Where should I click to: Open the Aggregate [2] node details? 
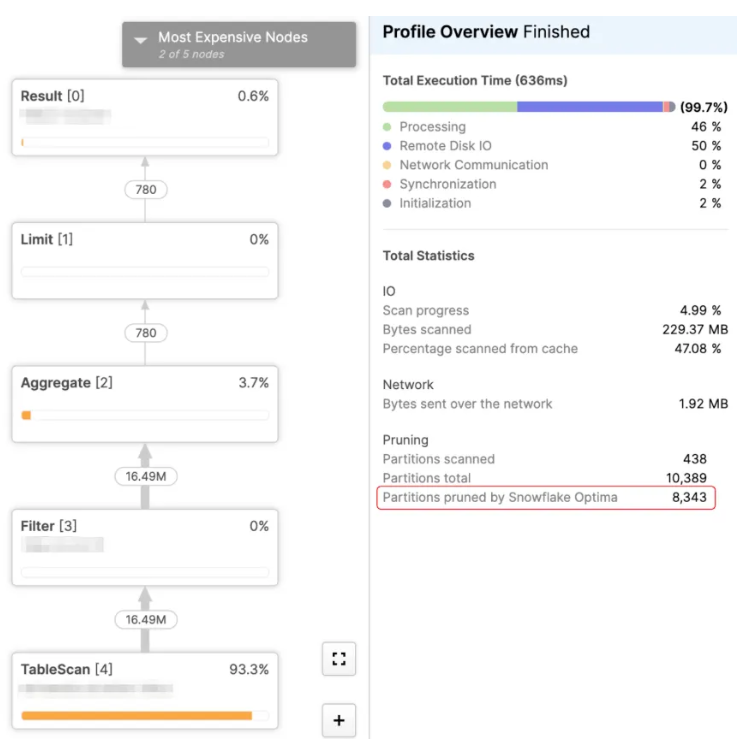point(144,403)
